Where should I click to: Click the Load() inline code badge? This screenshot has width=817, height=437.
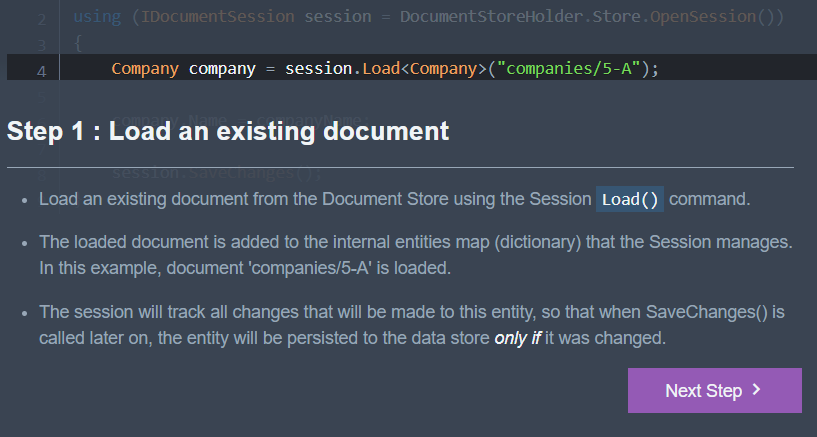point(629,199)
